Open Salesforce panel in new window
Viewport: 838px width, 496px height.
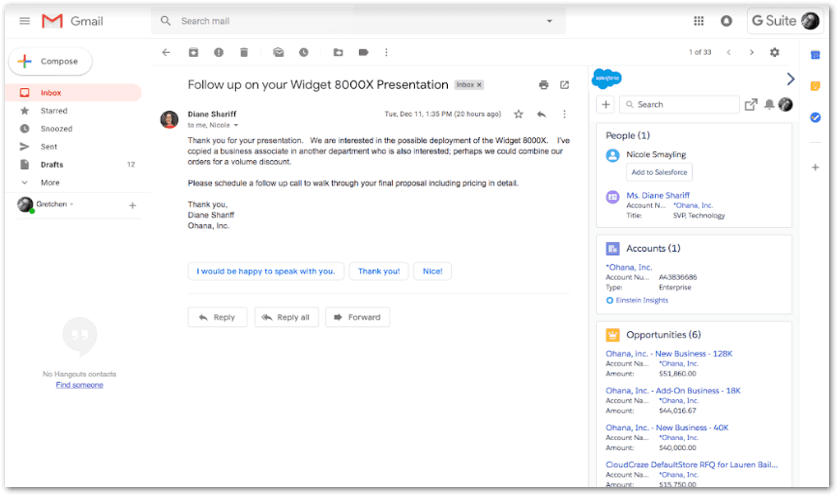point(751,104)
